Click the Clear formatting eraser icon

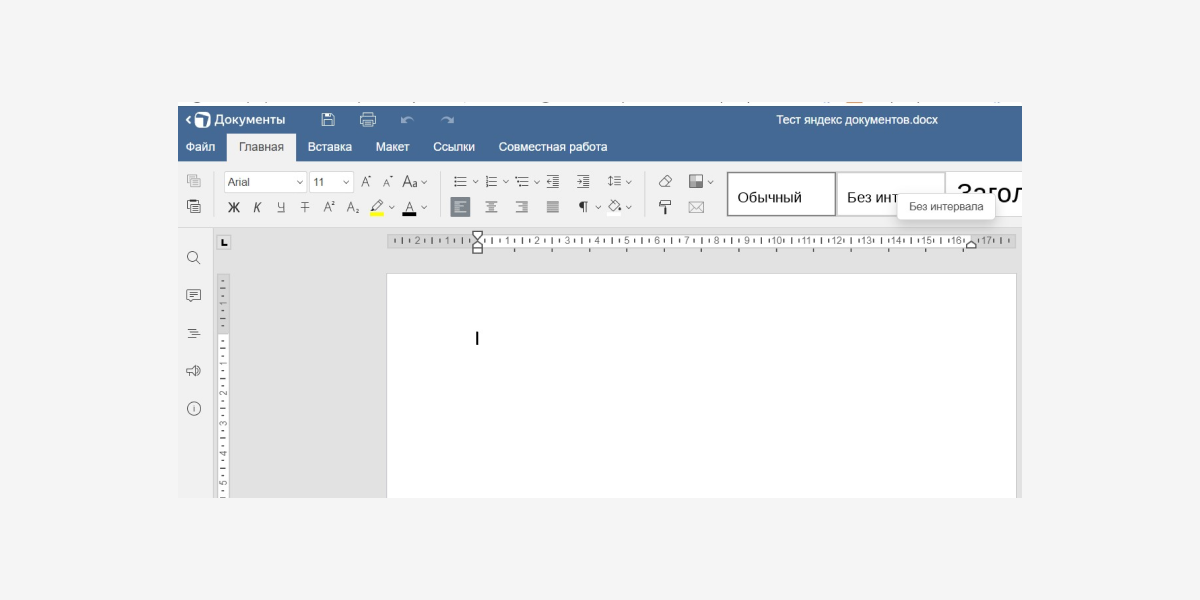(x=665, y=182)
